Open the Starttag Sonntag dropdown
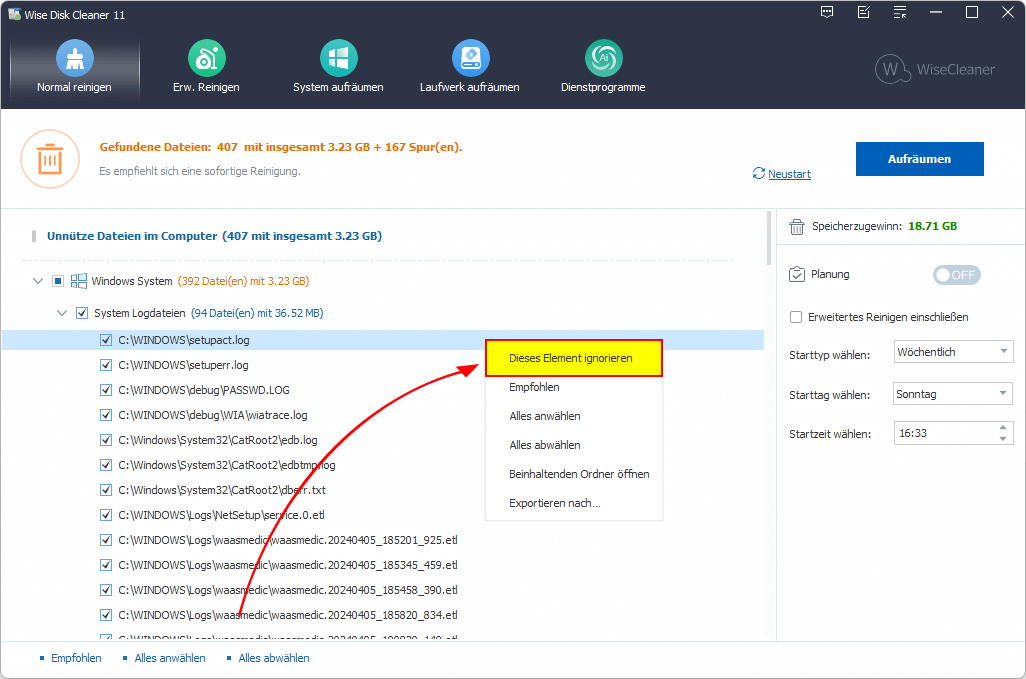Viewport: 1026px width, 679px height. pyautogui.click(x=953, y=394)
